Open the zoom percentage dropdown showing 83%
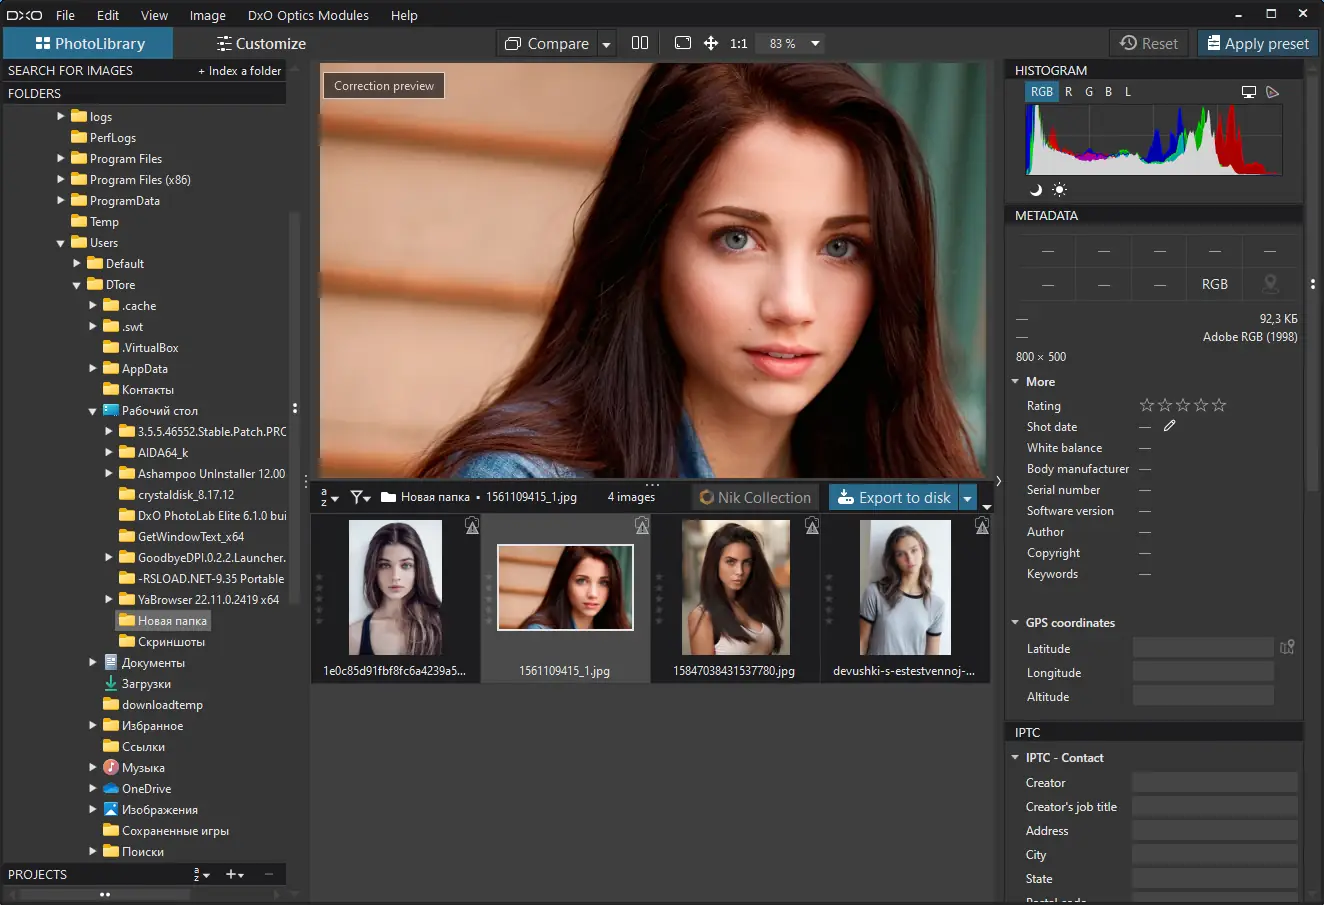1324x905 pixels. point(790,43)
